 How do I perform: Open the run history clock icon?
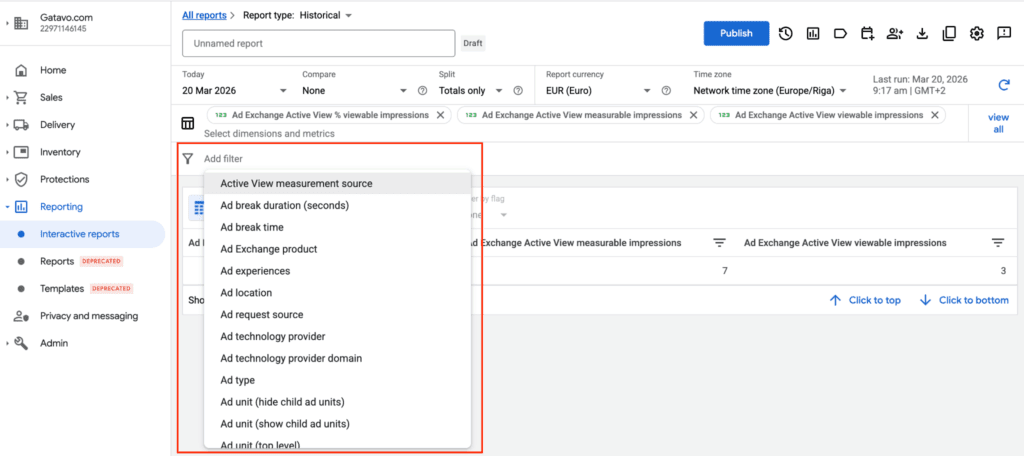point(786,33)
